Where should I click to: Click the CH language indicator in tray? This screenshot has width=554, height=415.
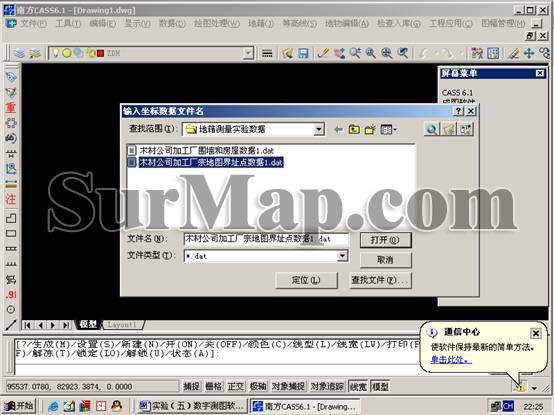point(508,405)
